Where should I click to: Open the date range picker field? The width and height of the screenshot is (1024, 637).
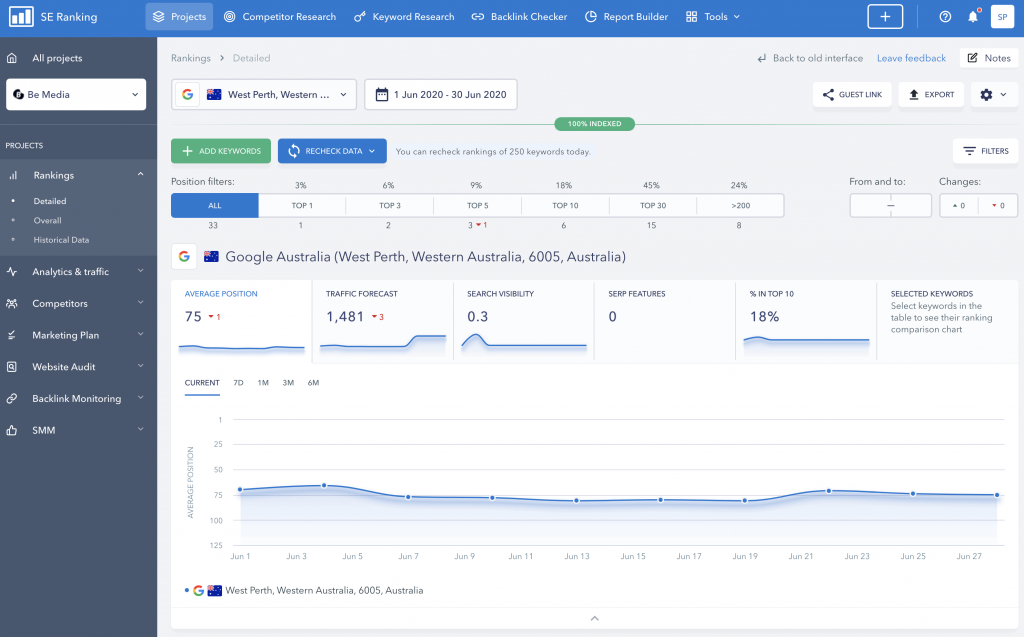[441, 95]
